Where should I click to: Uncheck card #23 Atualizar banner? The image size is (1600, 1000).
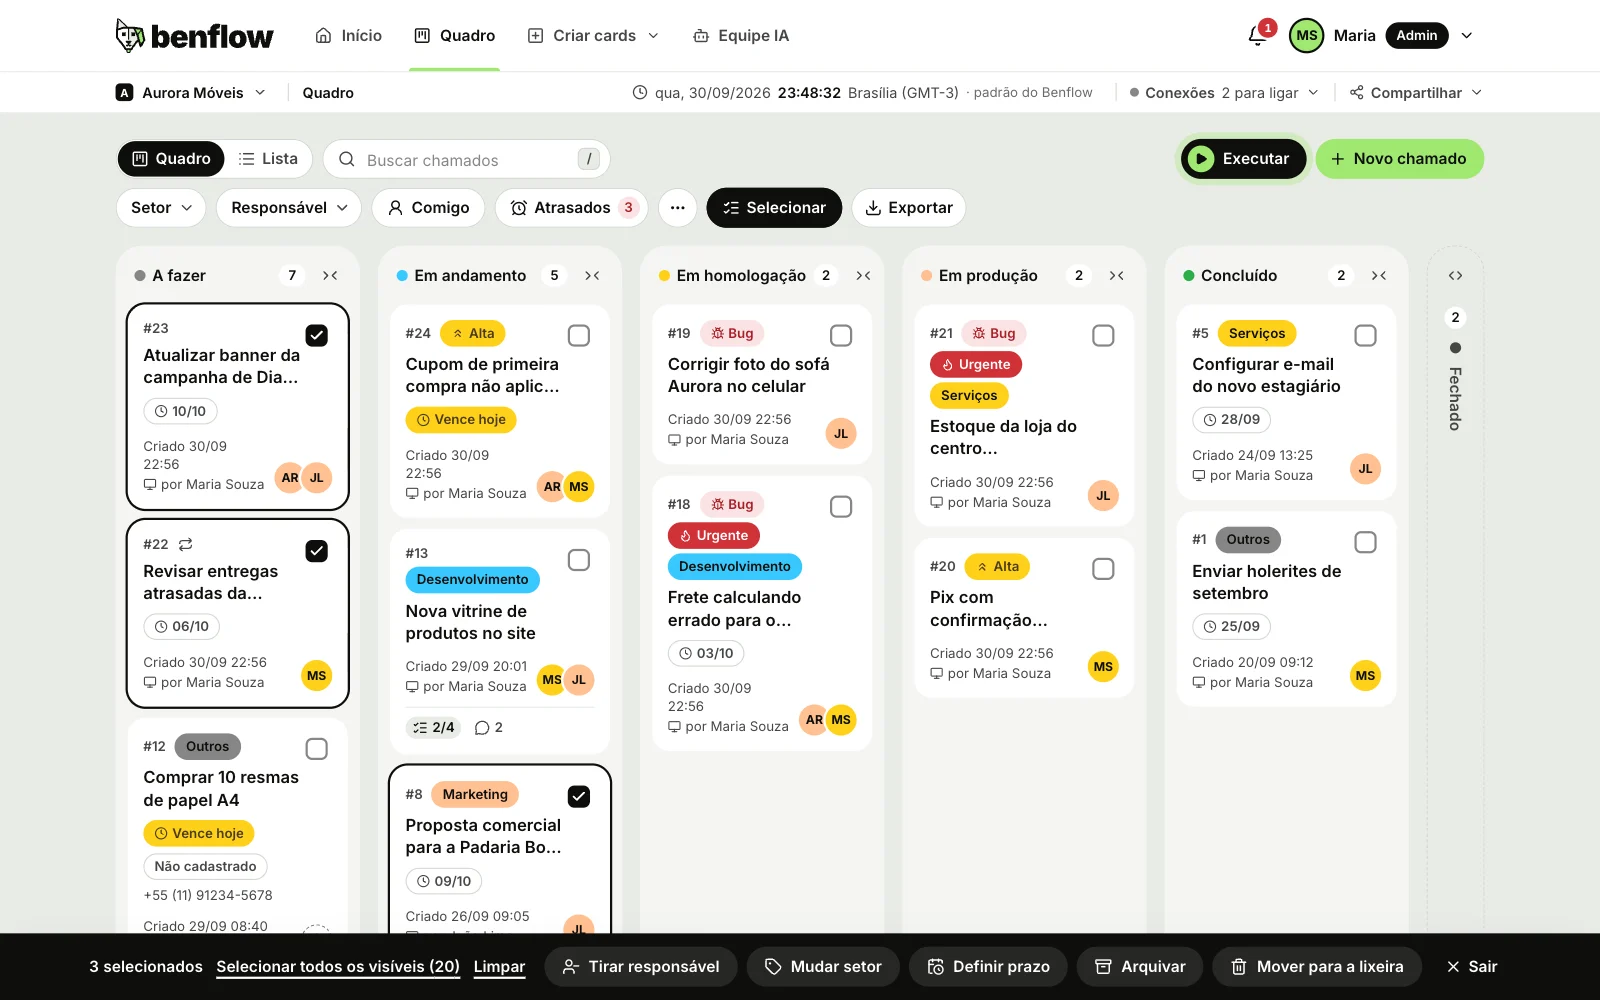[x=317, y=336]
